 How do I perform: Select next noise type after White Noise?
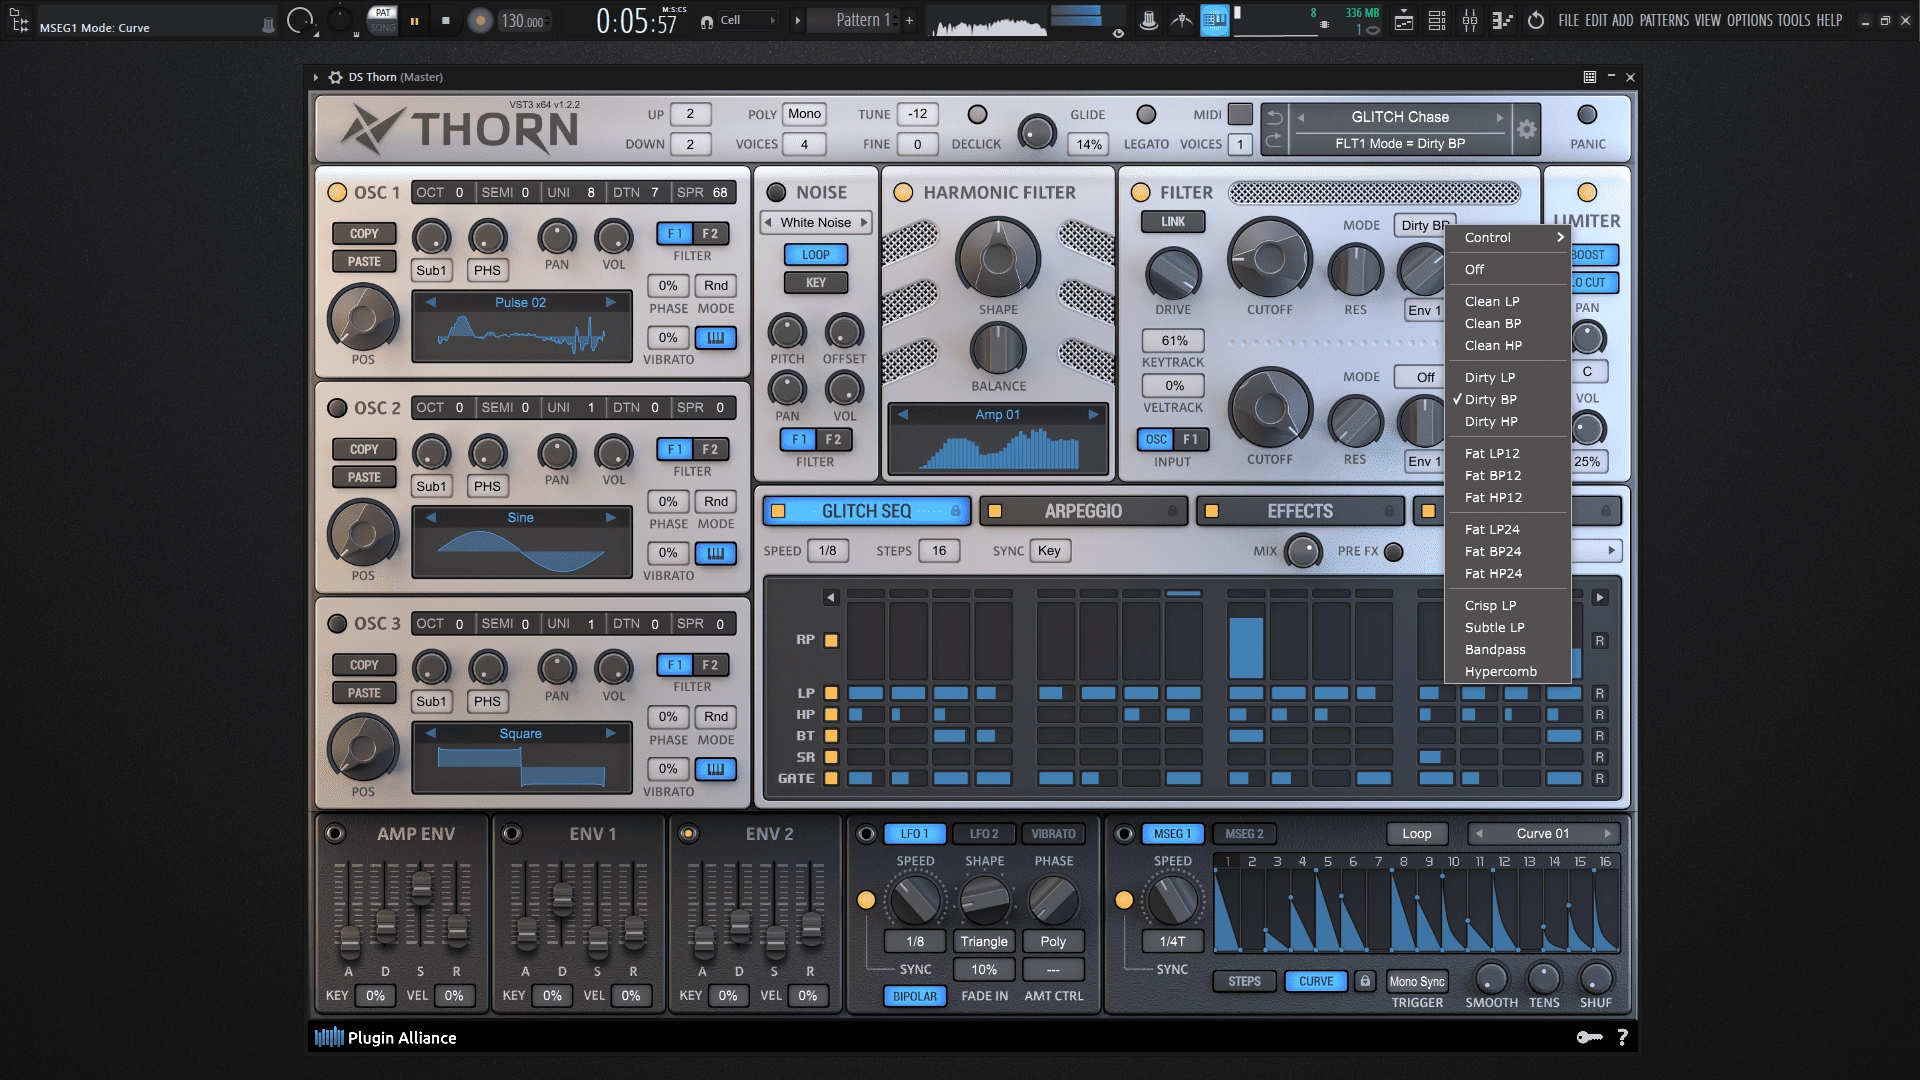864,222
